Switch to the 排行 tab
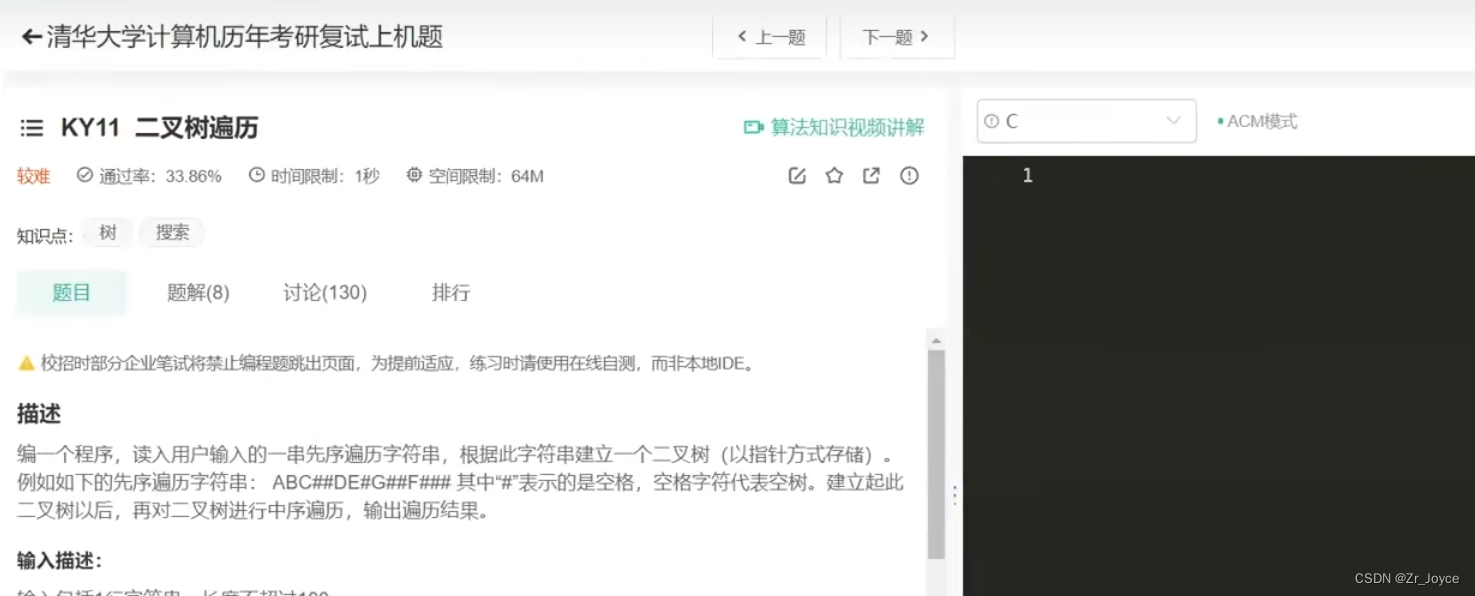The width and height of the screenshot is (1475, 596). pos(451,293)
